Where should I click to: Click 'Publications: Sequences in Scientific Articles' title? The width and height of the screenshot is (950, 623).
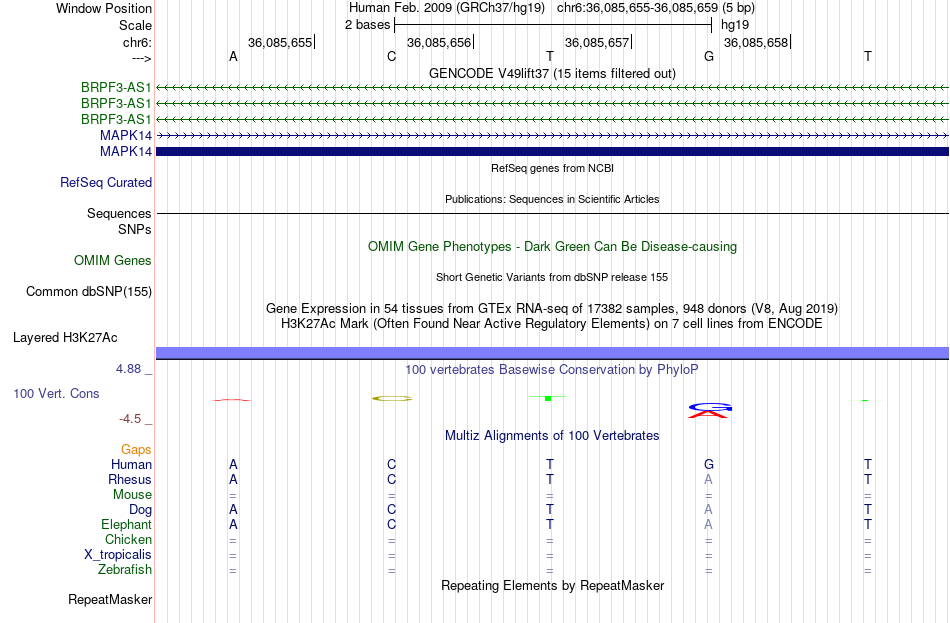click(552, 199)
